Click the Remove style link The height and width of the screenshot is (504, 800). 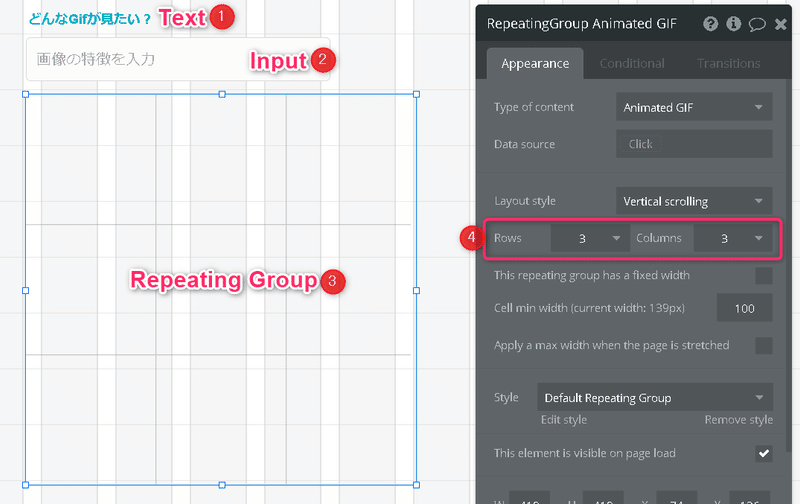click(739, 420)
